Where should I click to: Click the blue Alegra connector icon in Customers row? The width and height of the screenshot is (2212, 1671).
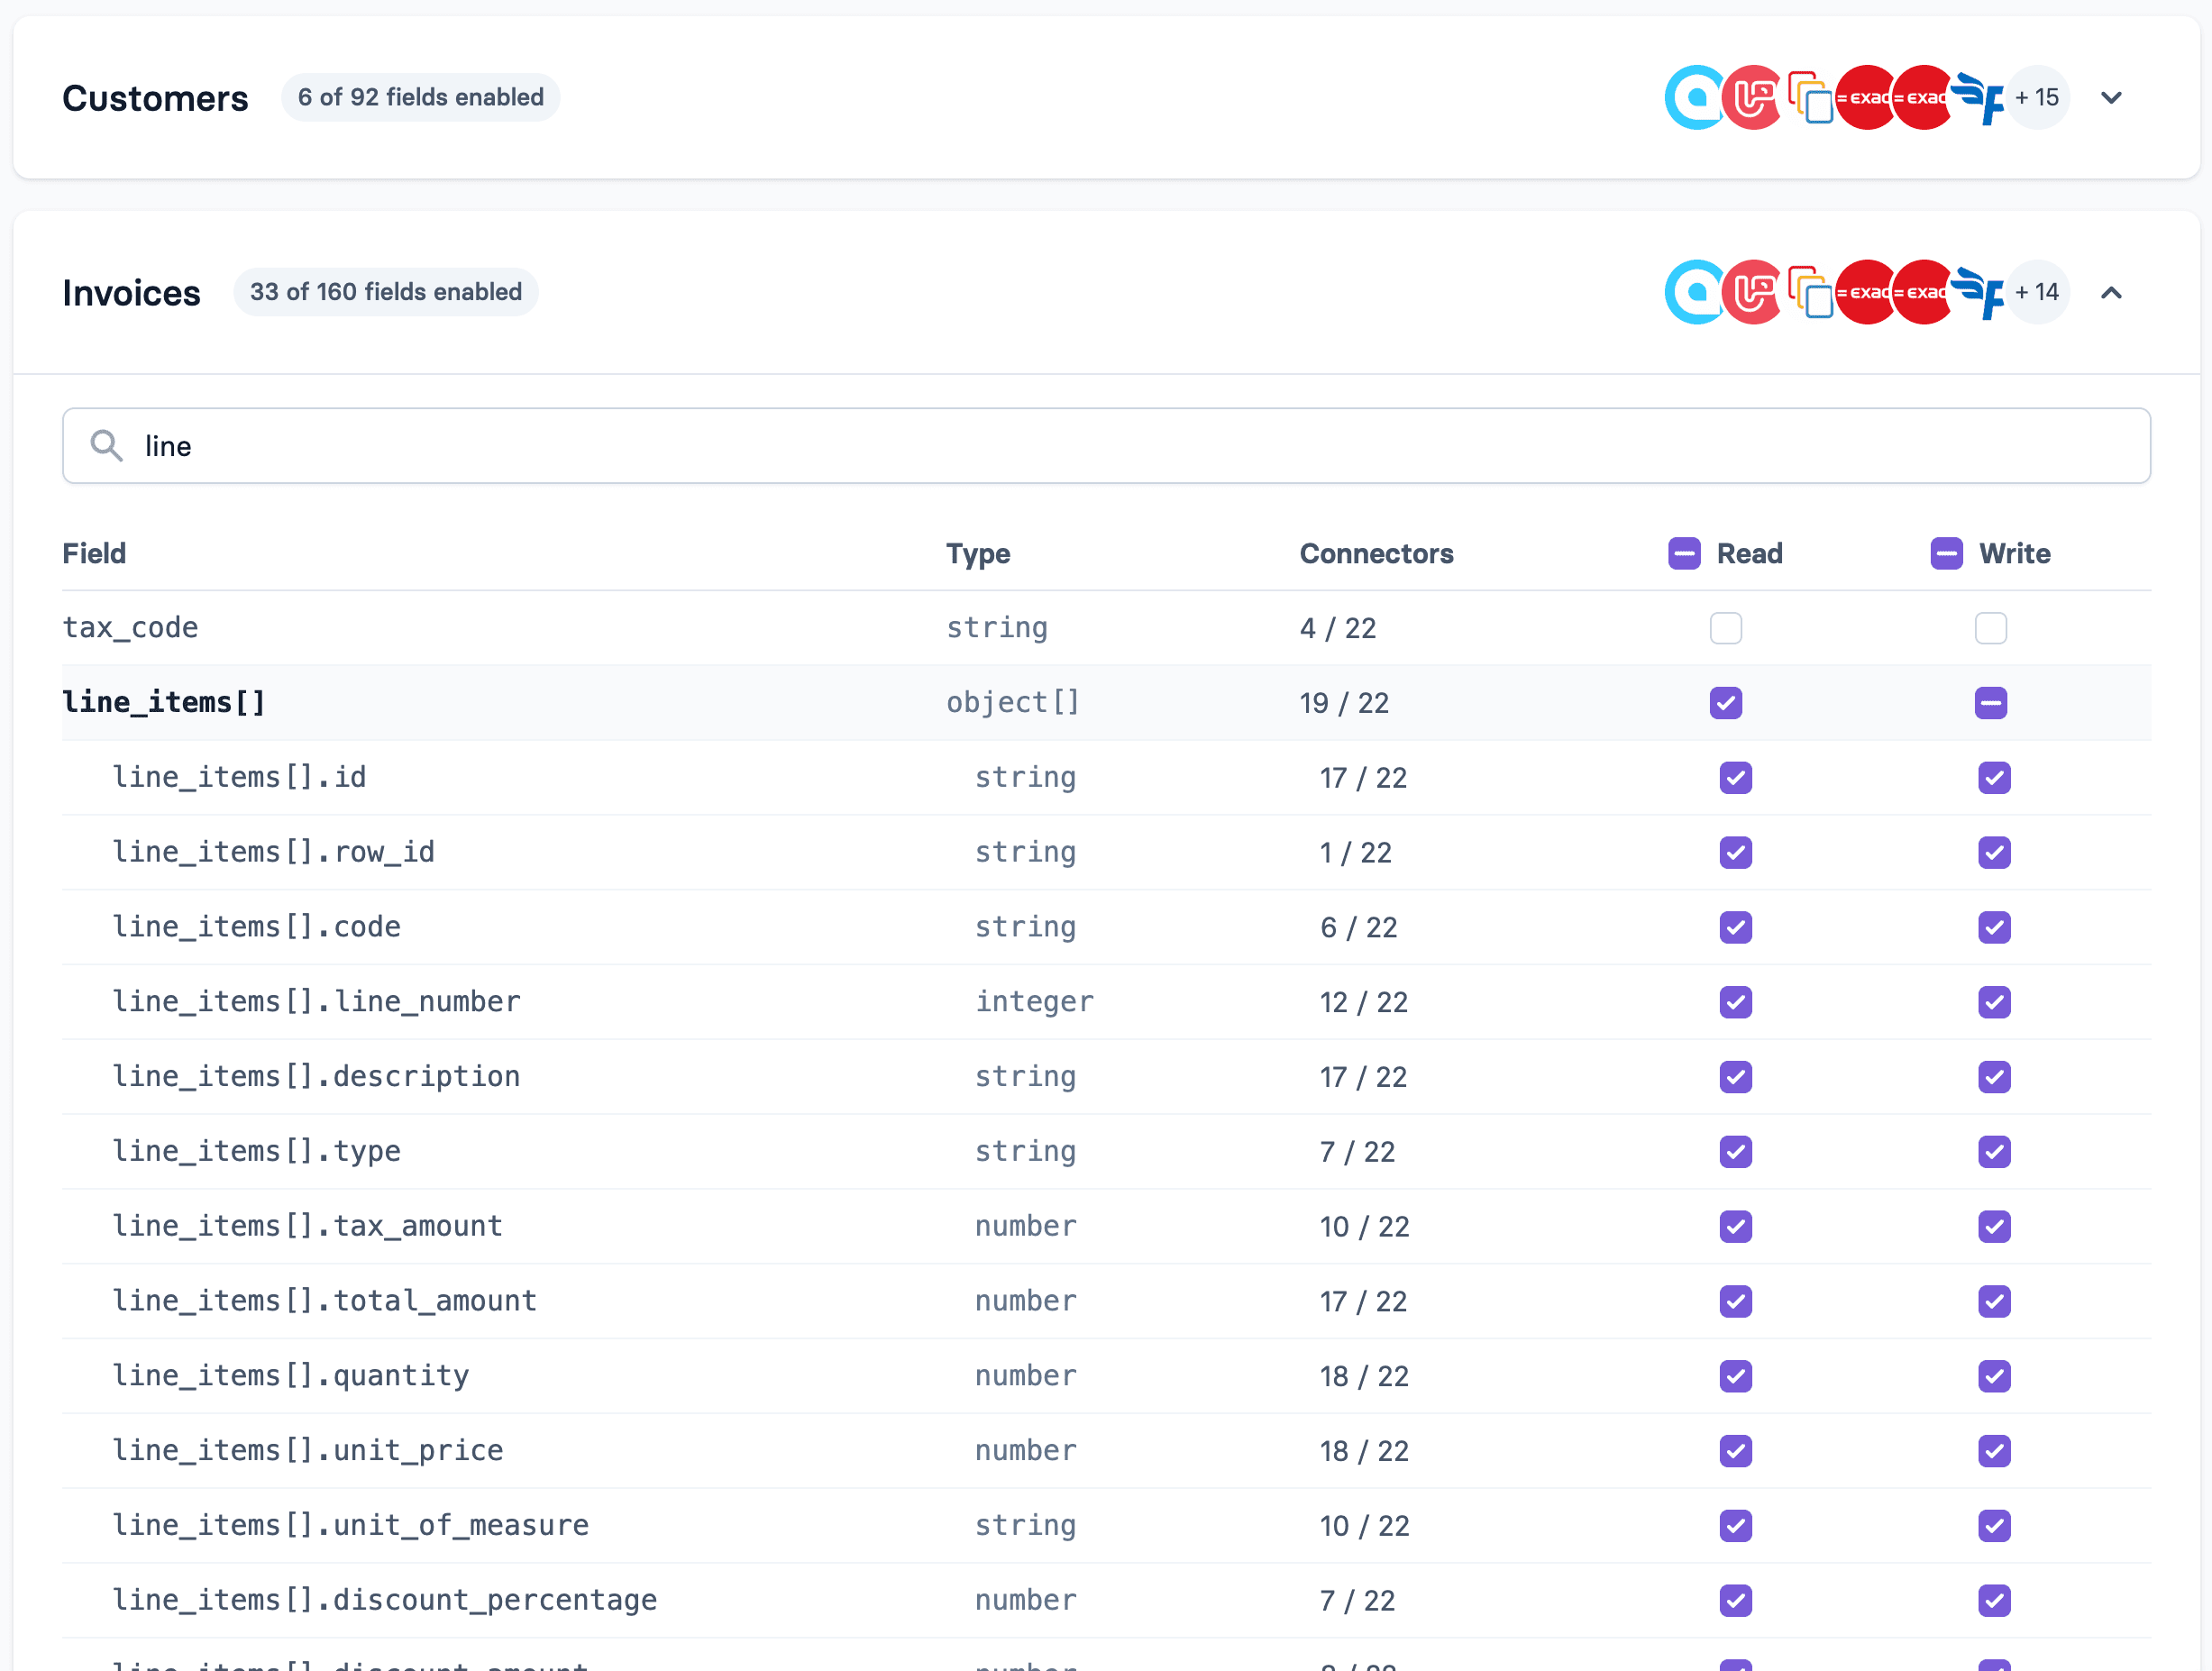tap(1694, 97)
